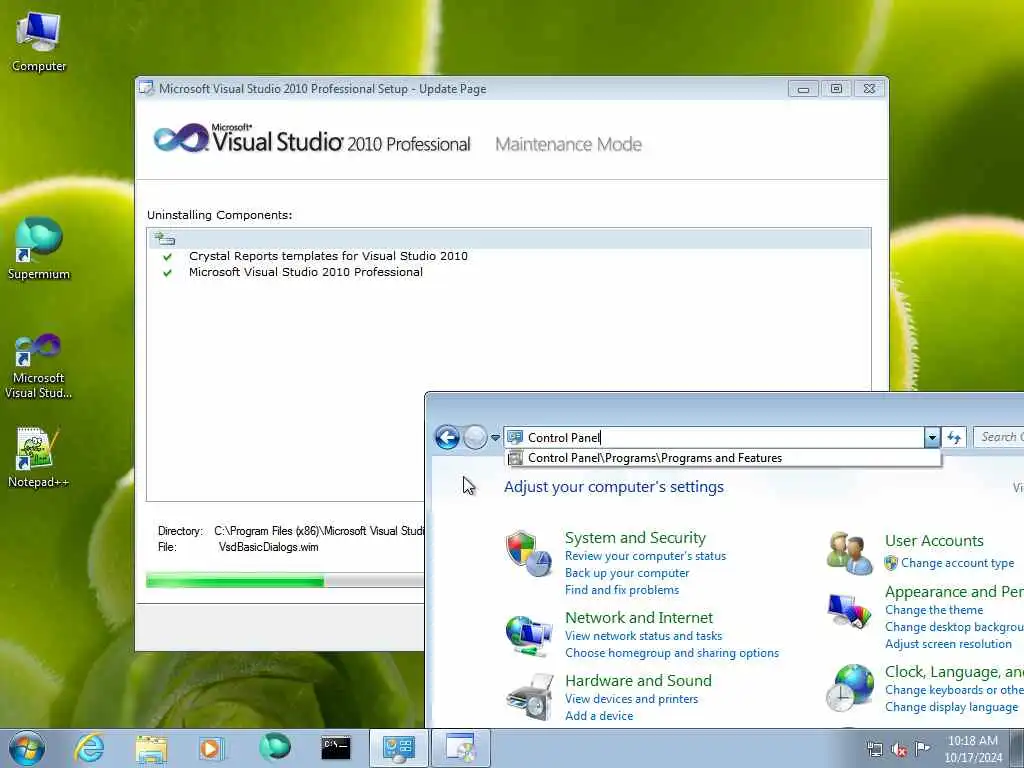
Task: Click the System and Security shield icon
Action: [x=528, y=554]
